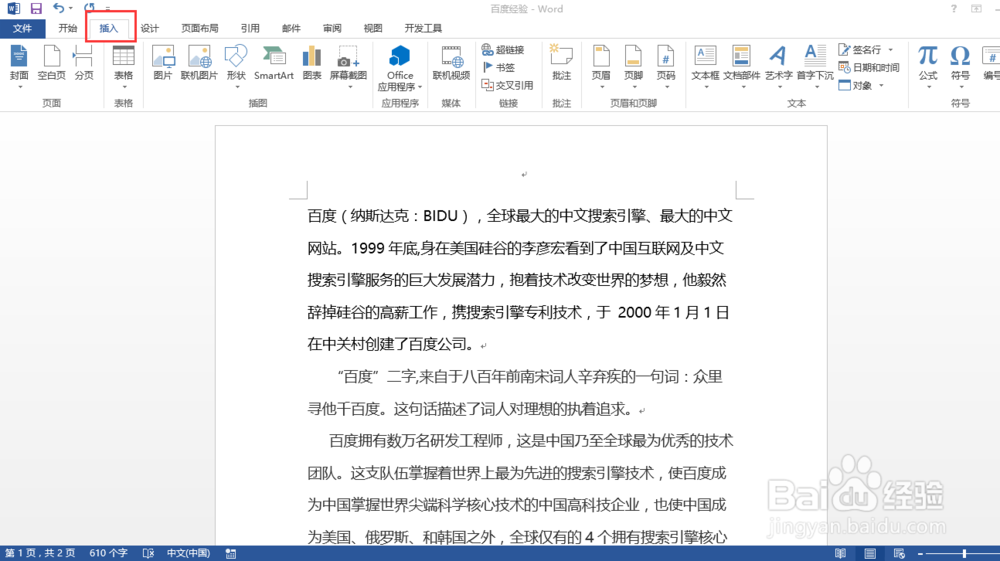Open Word Help question mark
Image resolution: width=1000 pixels, height=561 pixels.
(953, 9)
